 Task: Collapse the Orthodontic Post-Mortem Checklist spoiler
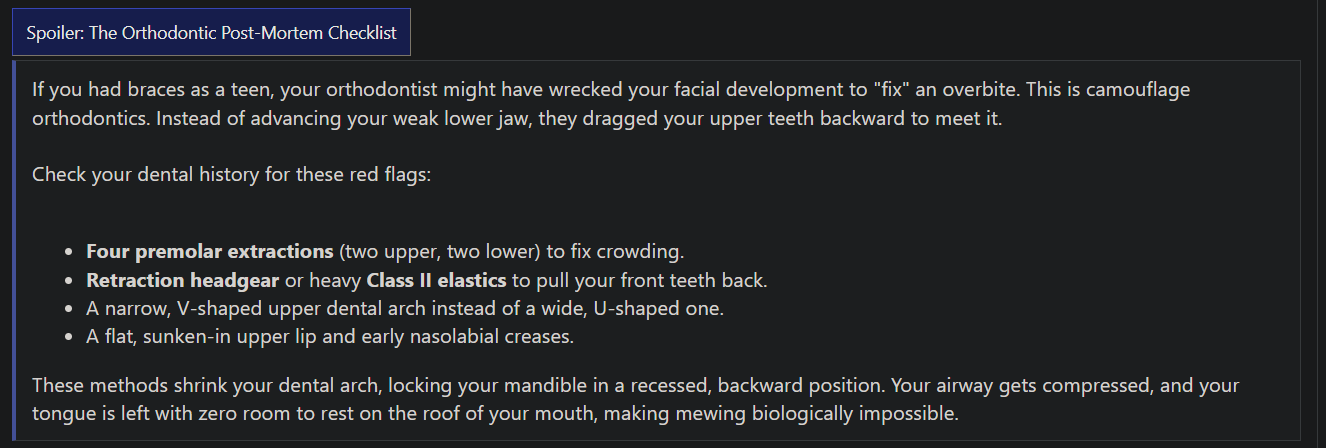[x=211, y=32]
